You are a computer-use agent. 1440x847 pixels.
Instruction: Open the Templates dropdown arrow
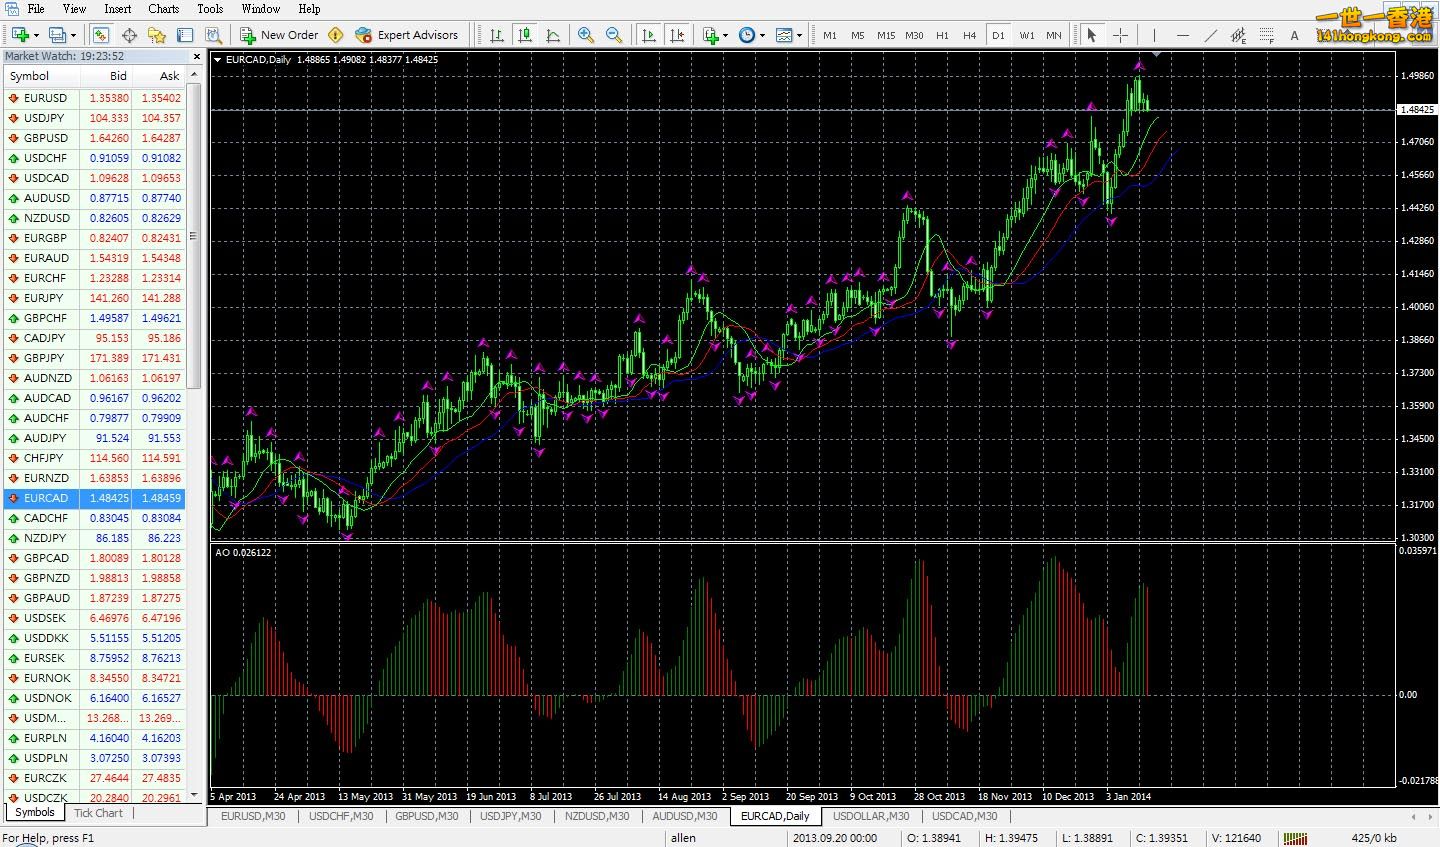tap(800, 35)
